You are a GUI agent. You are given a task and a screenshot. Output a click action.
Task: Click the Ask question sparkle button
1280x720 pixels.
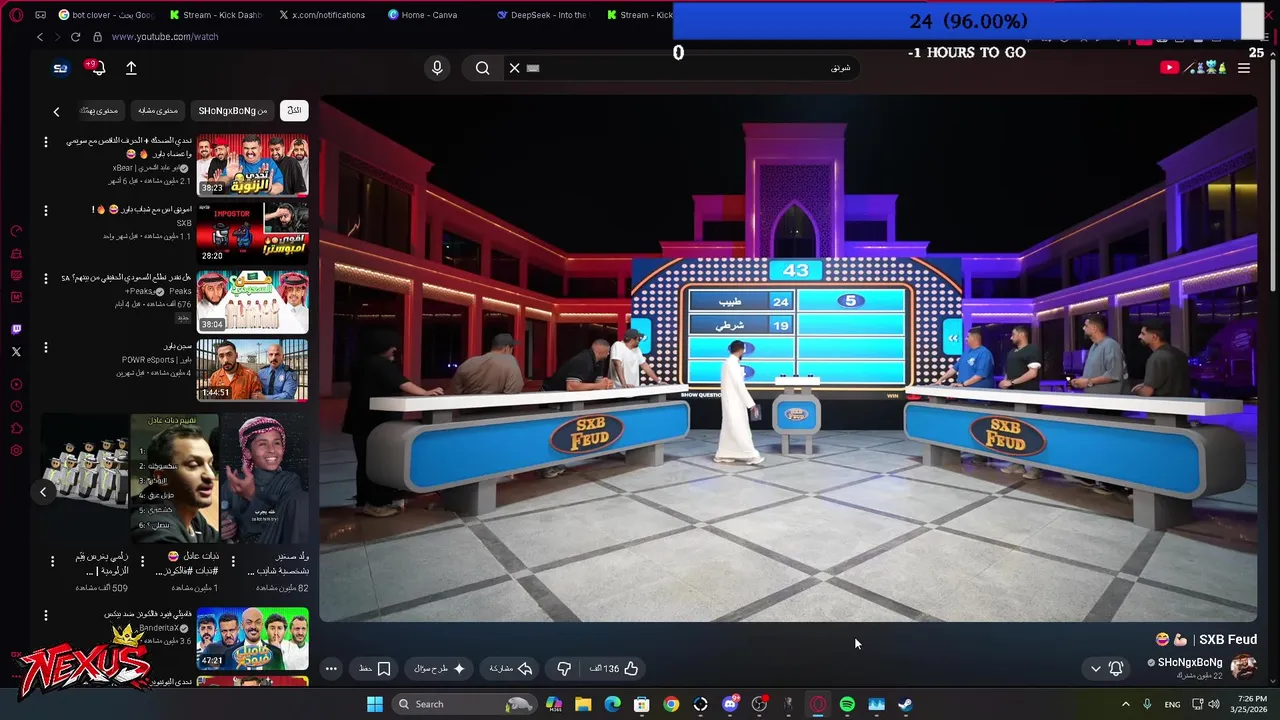click(x=440, y=668)
